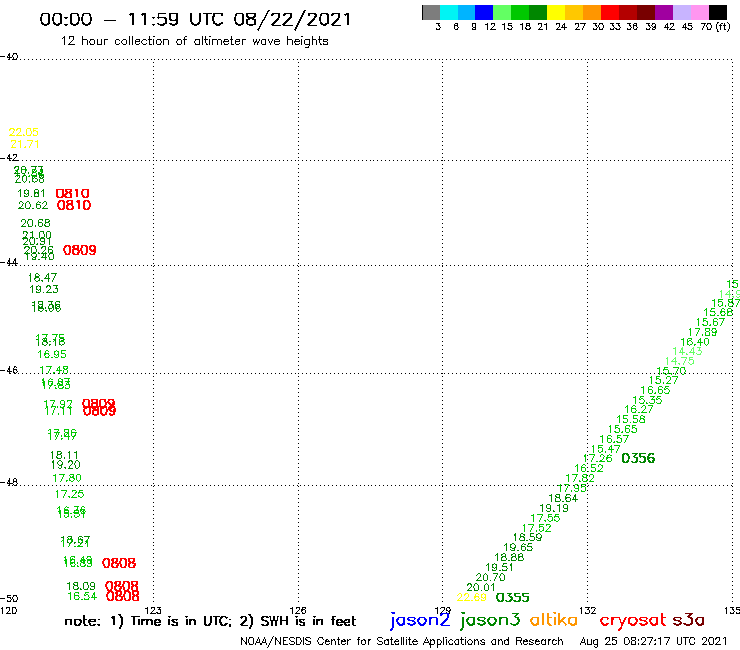Click the yellow wave height '22.05'
The image size is (740, 650).
tap(24, 132)
